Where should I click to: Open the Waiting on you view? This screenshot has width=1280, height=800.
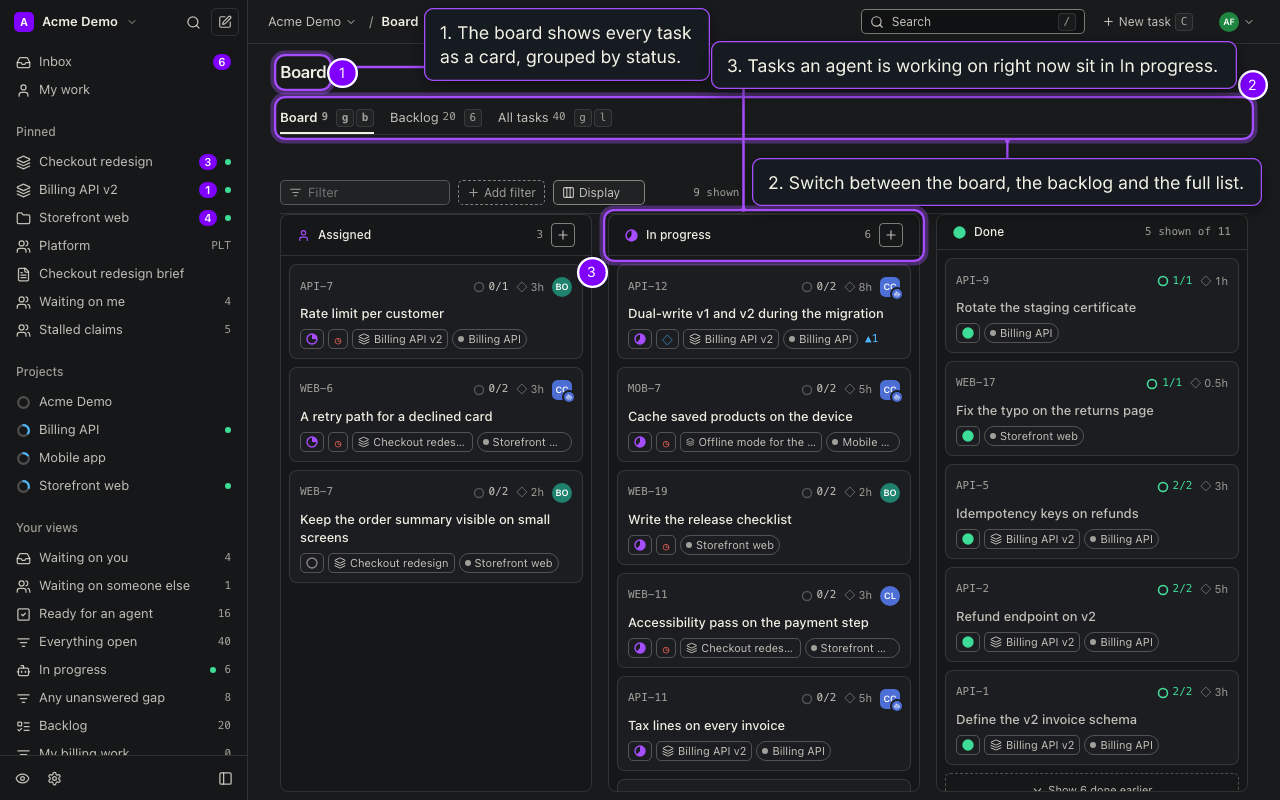point(124,558)
